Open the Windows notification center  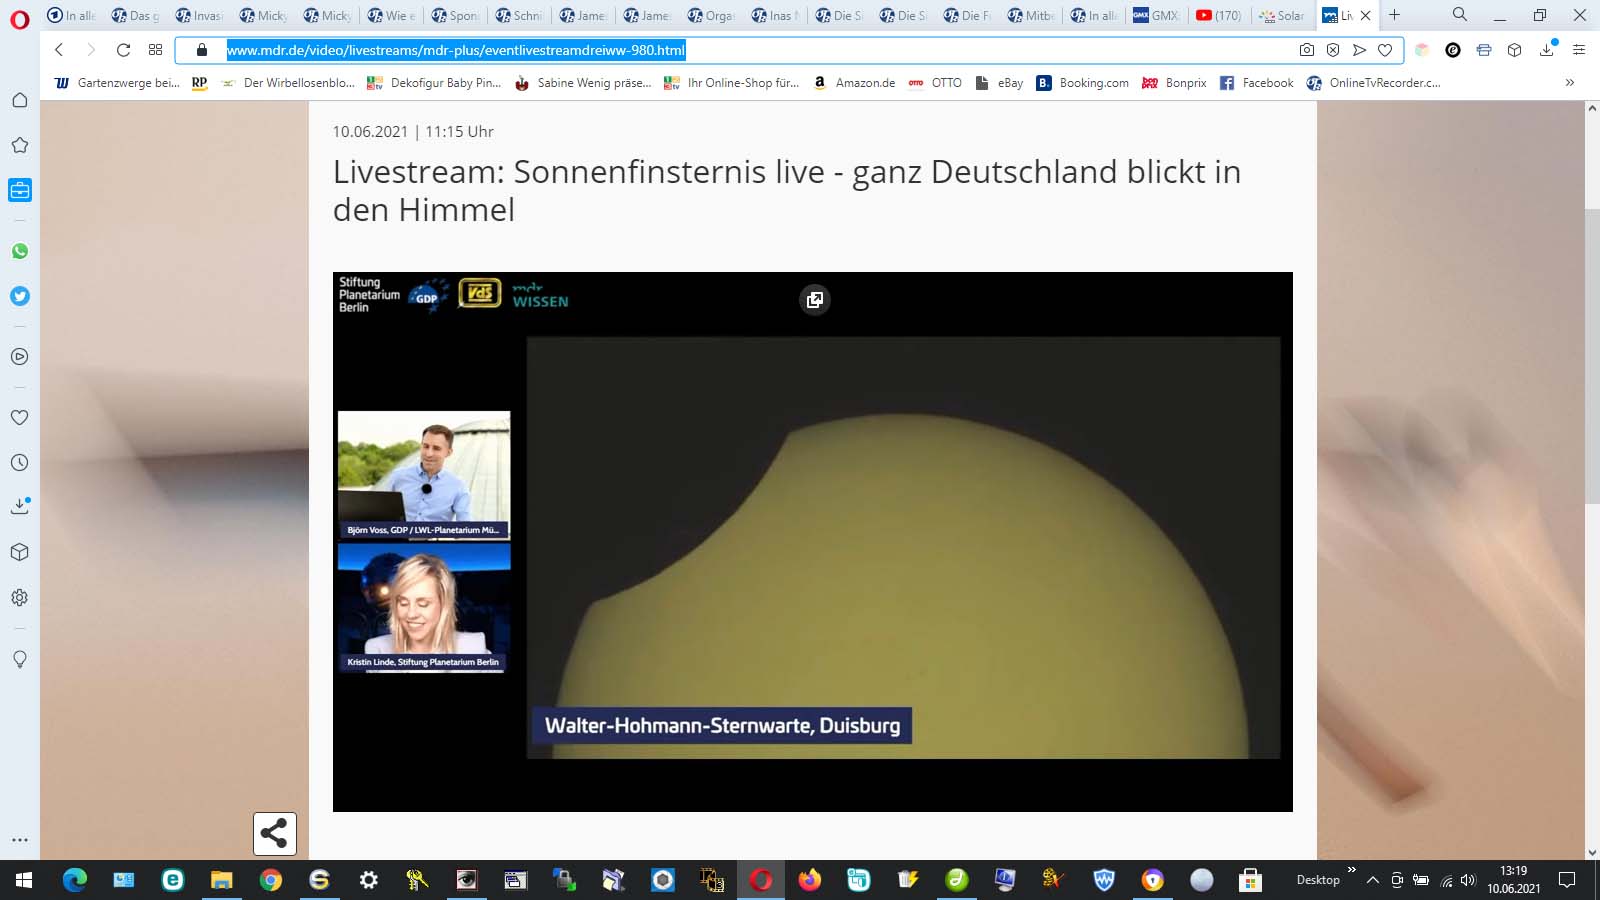[1567, 880]
